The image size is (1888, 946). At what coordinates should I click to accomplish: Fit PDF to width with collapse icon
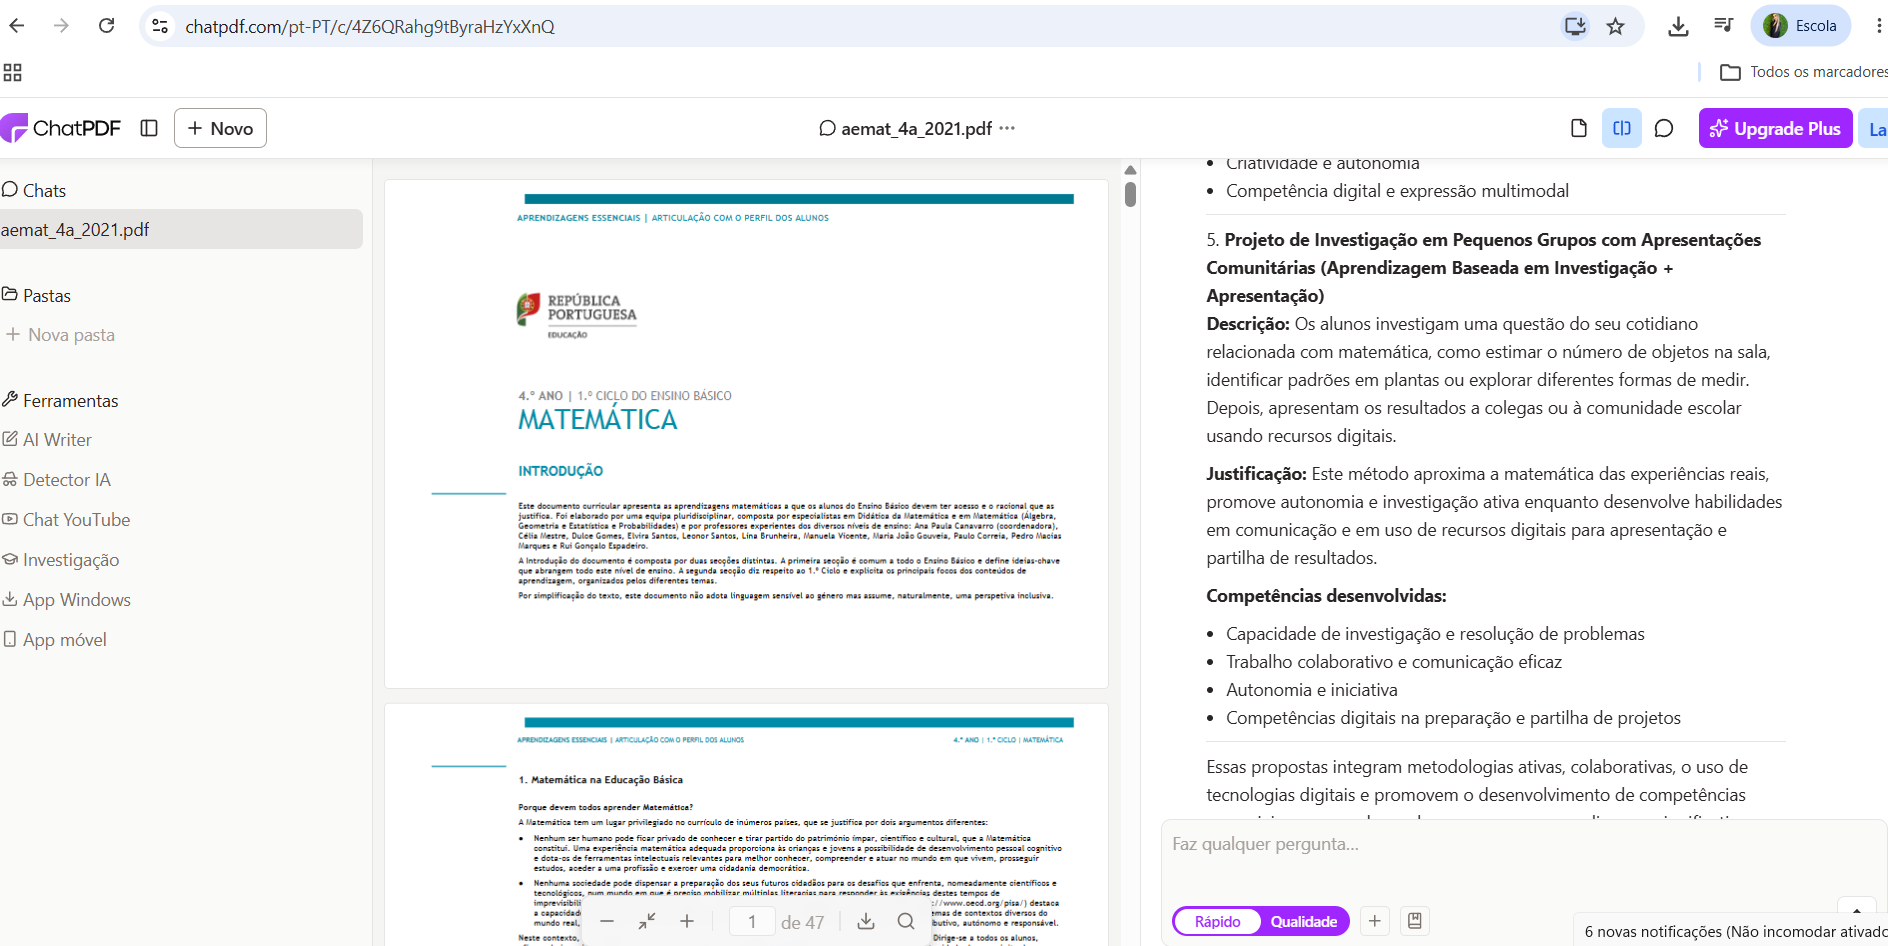647,921
